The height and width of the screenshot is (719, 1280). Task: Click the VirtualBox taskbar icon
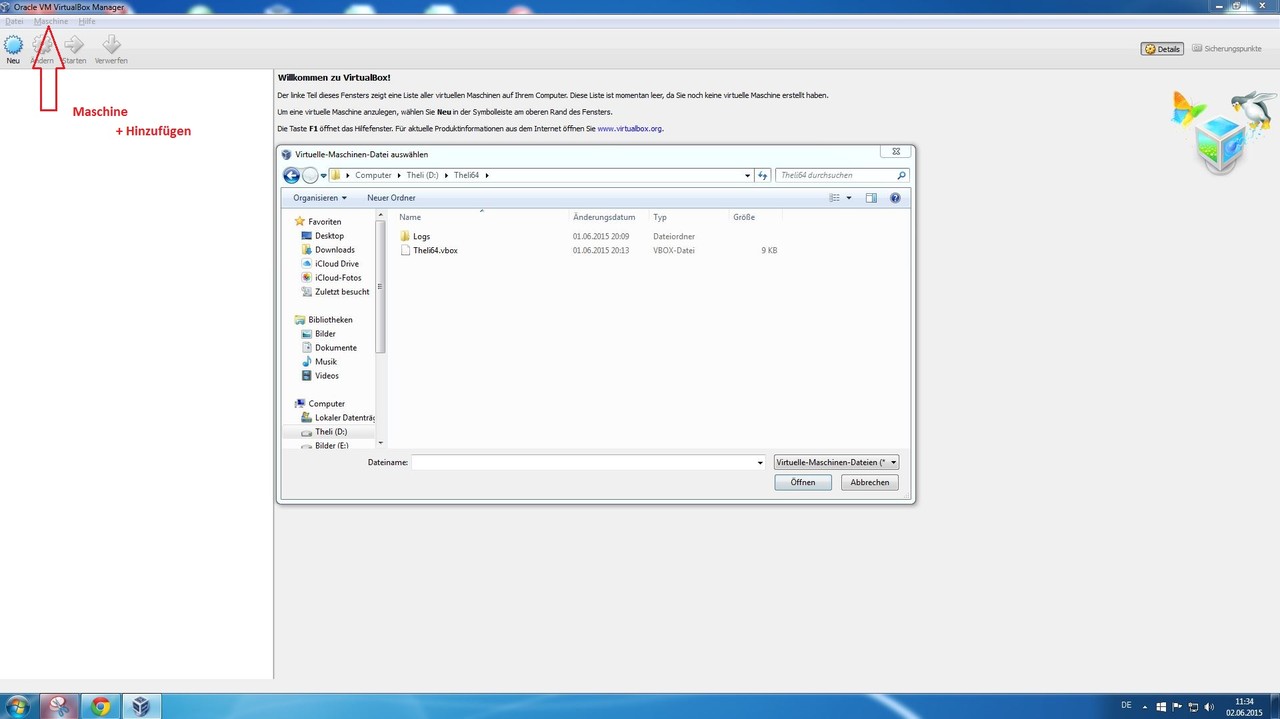(x=141, y=706)
